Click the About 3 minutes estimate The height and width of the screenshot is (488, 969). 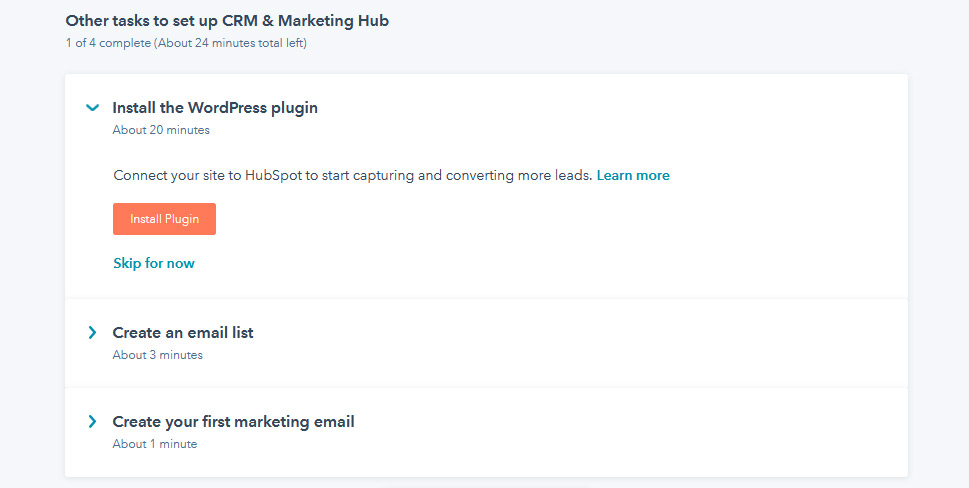pyautogui.click(x=158, y=355)
